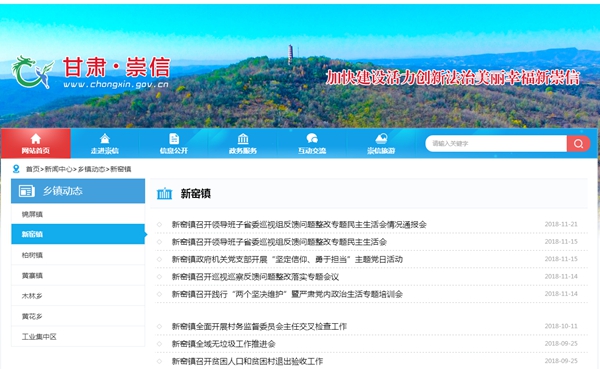Open 政务服务 menu label
600x369 pixels.
coord(243,150)
